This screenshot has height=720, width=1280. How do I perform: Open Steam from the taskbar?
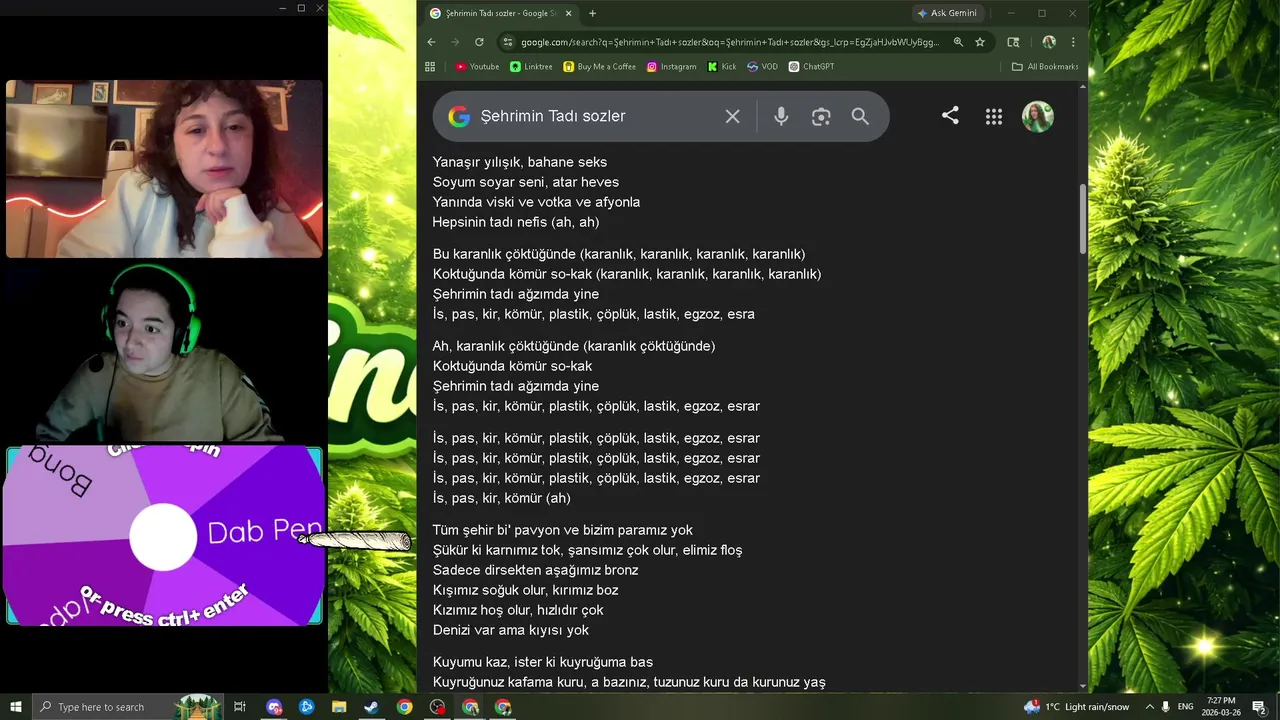point(371,707)
